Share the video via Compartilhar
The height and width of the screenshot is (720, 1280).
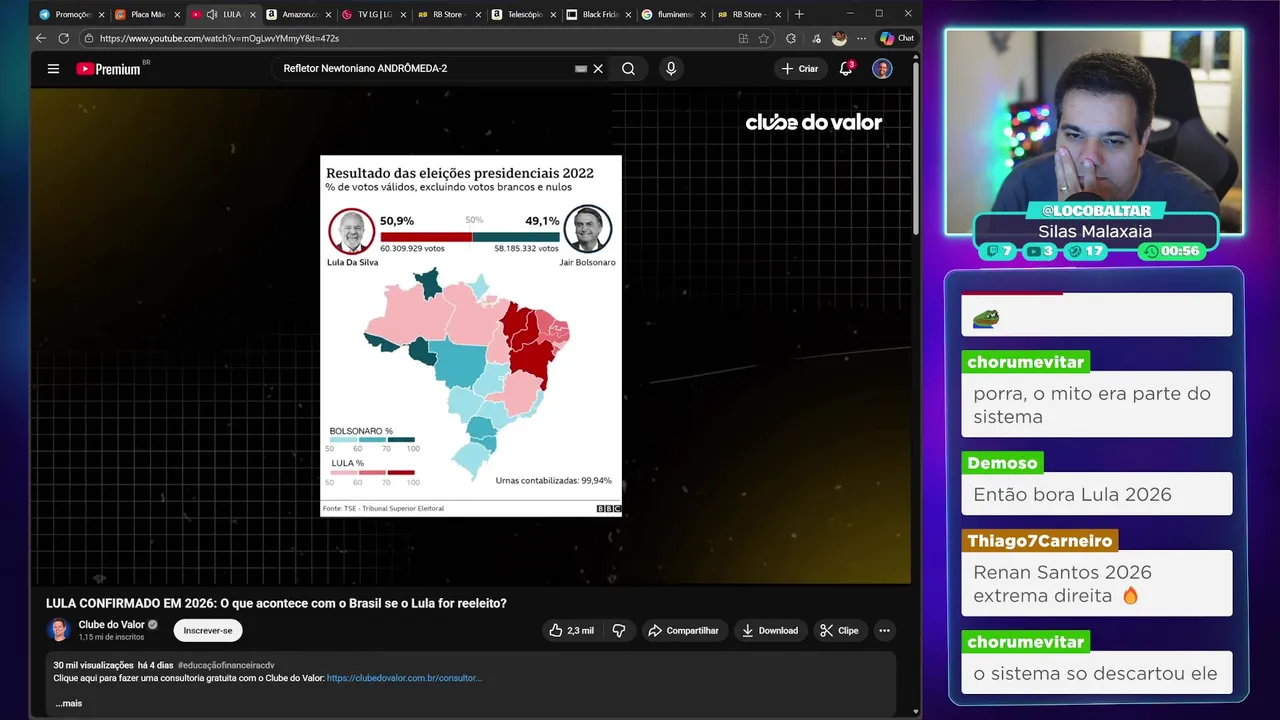tap(683, 630)
